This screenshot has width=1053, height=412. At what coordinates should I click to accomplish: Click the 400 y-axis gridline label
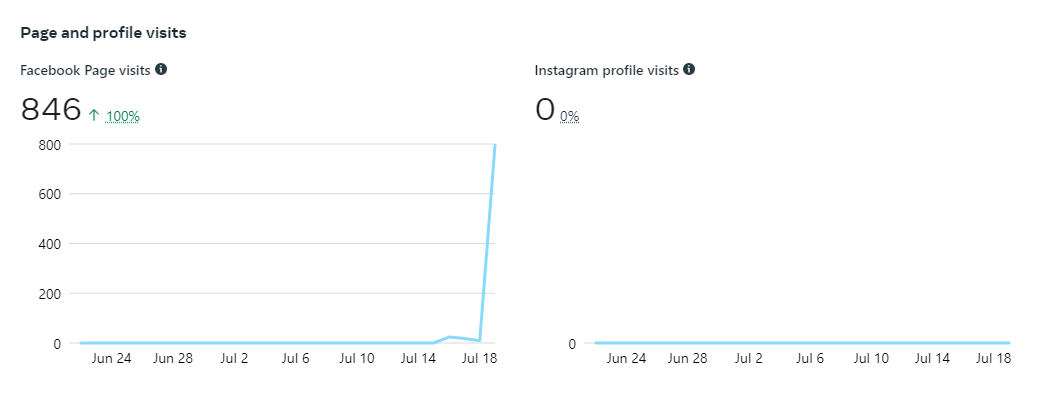(x=50, y=244)
